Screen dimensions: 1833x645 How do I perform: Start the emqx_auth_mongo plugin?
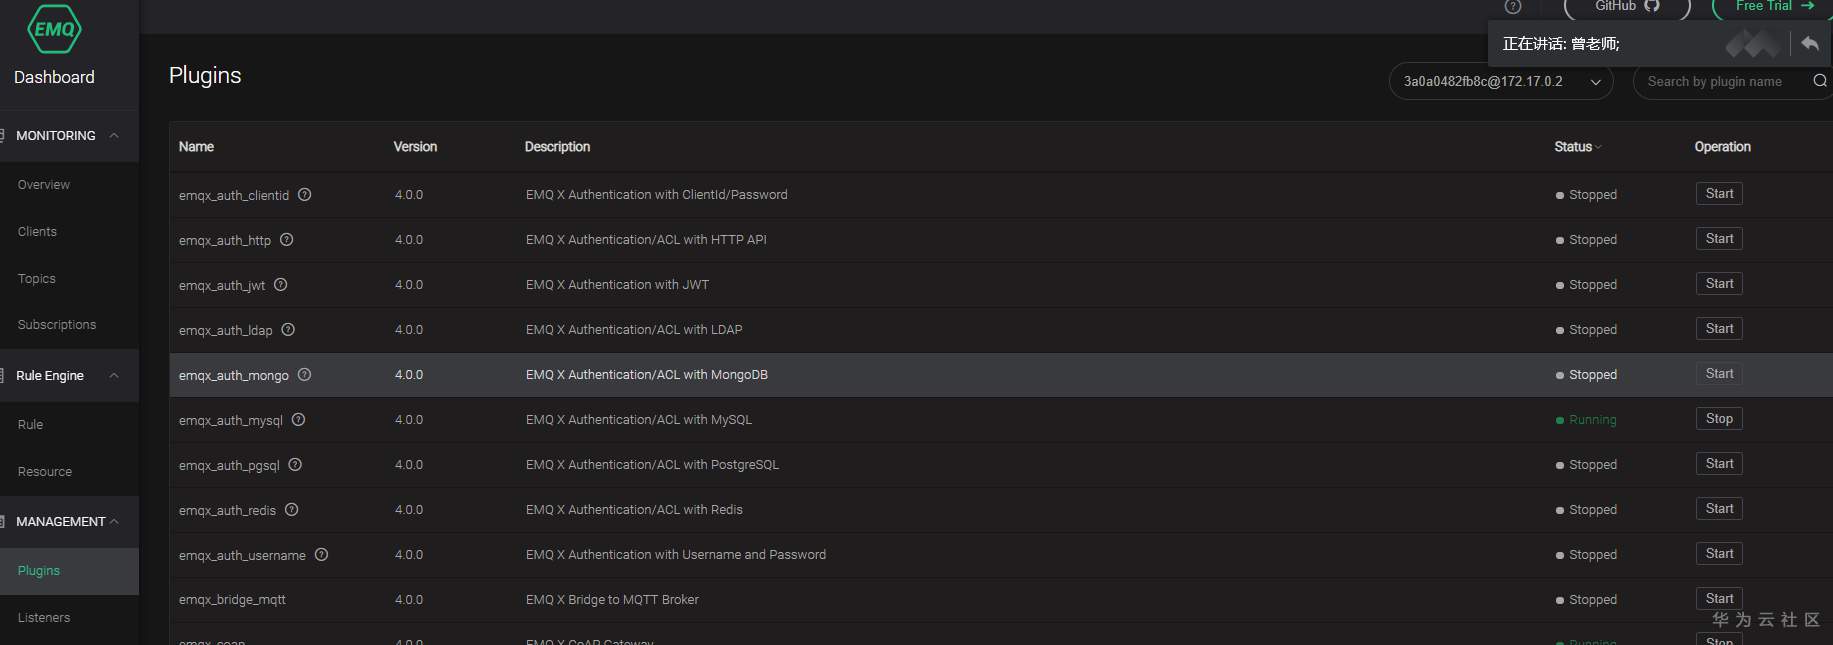coord(1719,374)
